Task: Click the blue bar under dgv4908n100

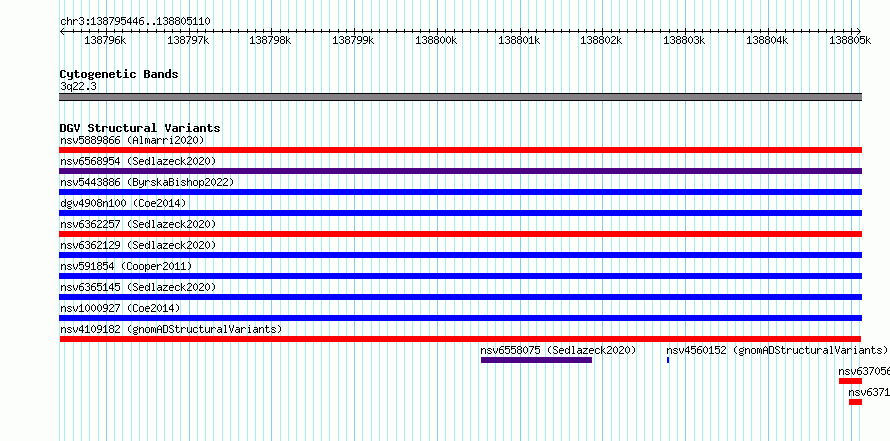Action: tap(461, 213)
